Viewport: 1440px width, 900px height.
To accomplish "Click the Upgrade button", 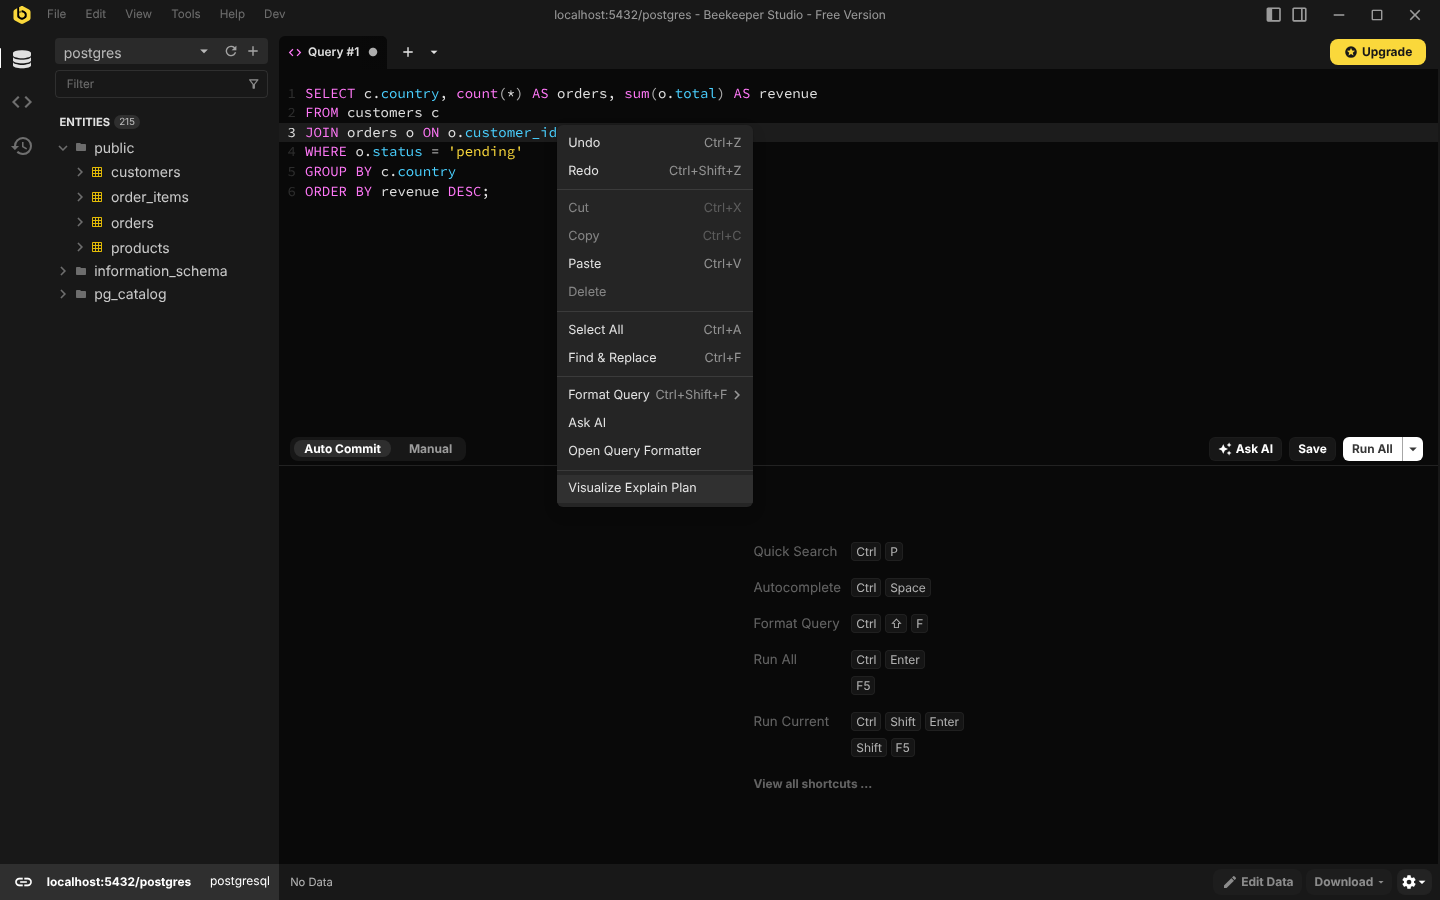I will click(1378, 52).
